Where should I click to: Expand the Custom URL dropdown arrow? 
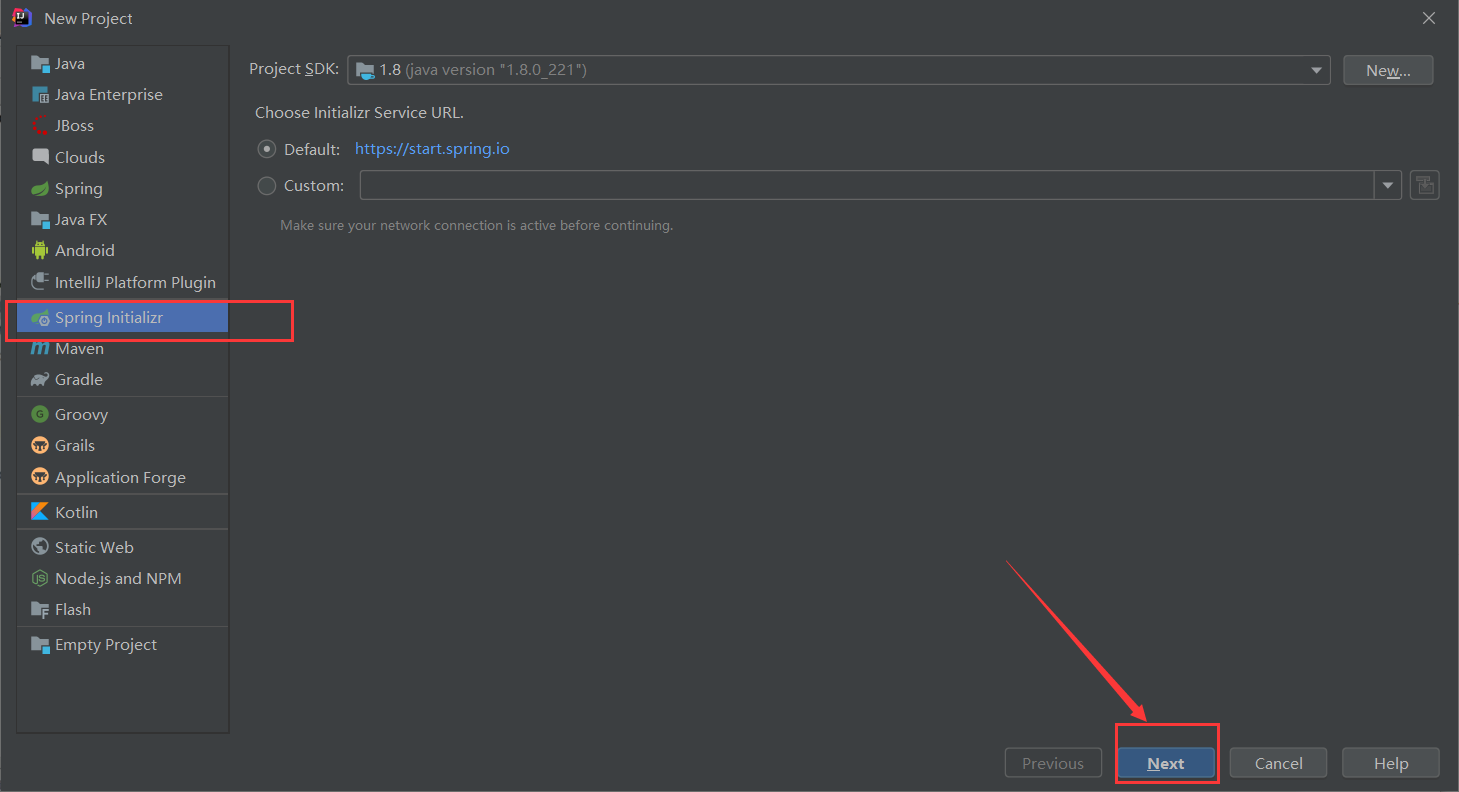pyautogui.click(x=1388, y=185)
